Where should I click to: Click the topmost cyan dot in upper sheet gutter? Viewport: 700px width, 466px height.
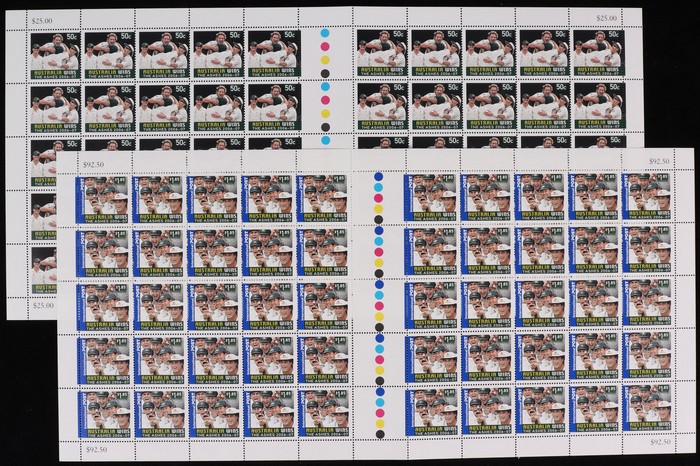[x=324, y=32]
